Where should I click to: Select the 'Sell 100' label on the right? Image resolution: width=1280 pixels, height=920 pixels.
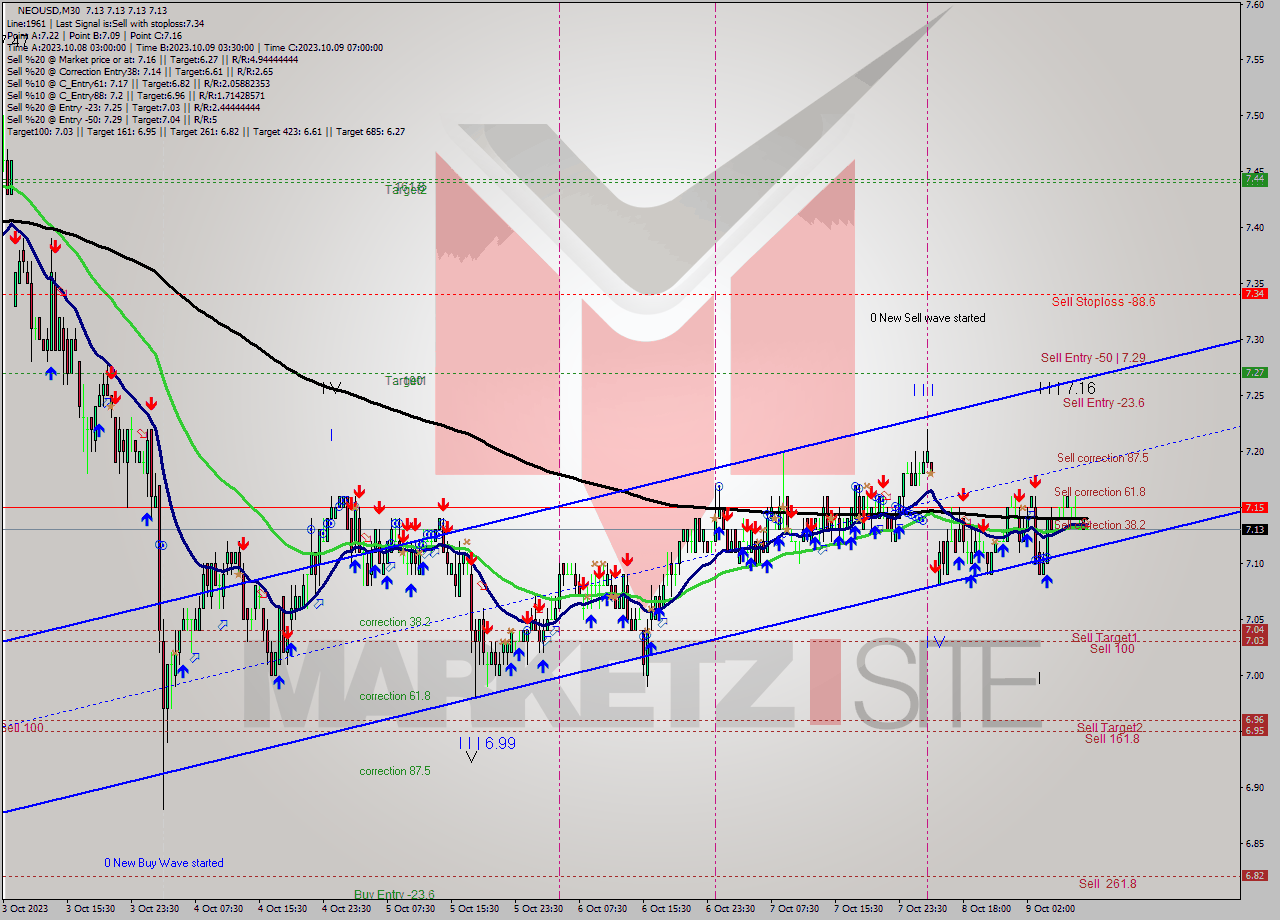coord(1112,649)
